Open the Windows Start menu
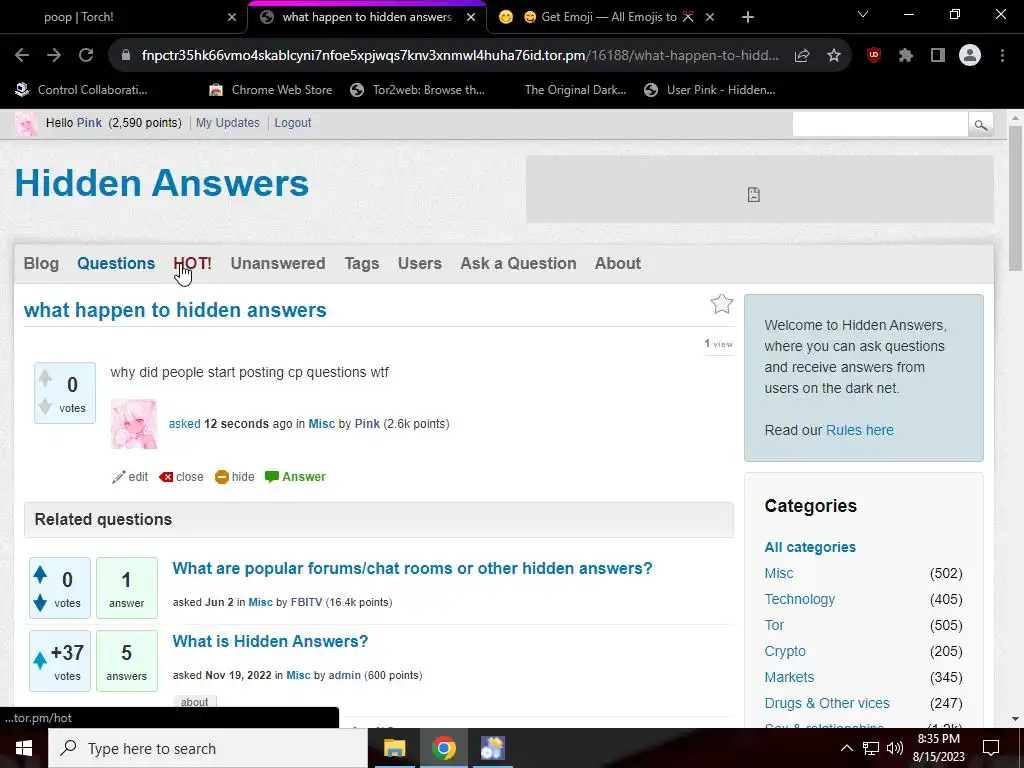The height and width of the screenshot is (768, 1024). [24, 748]
